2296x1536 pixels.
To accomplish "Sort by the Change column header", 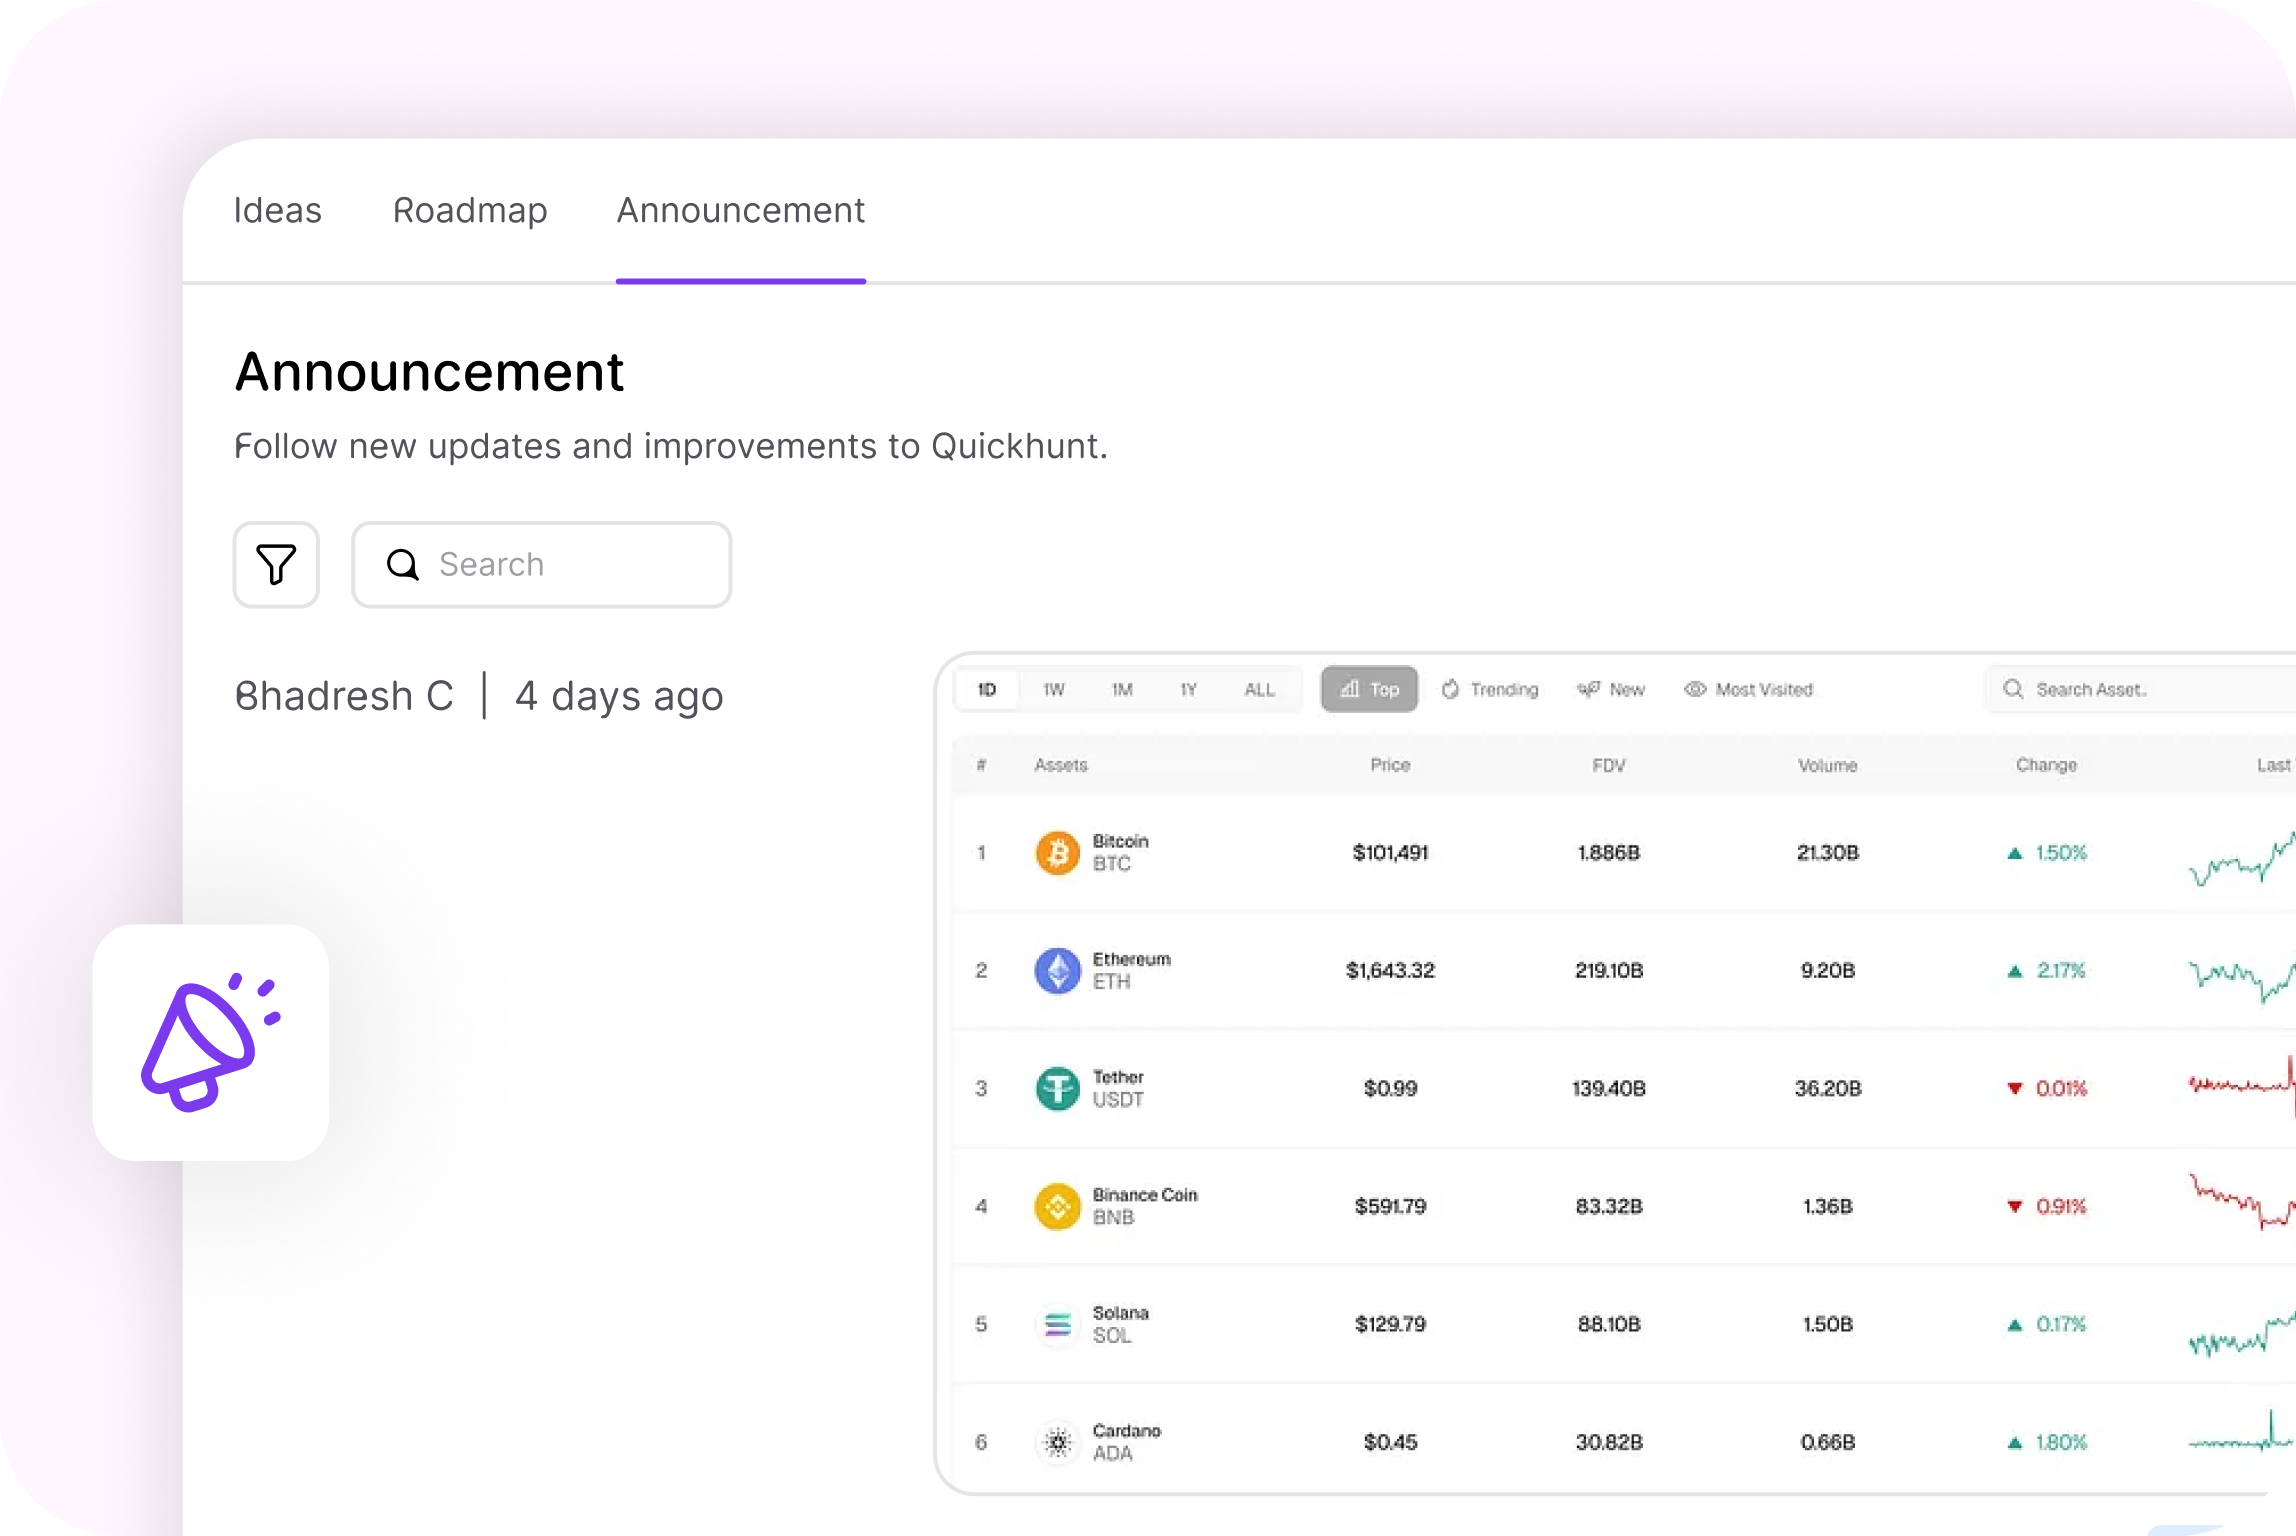I will pyautogui.click(x=2046, y=765).
